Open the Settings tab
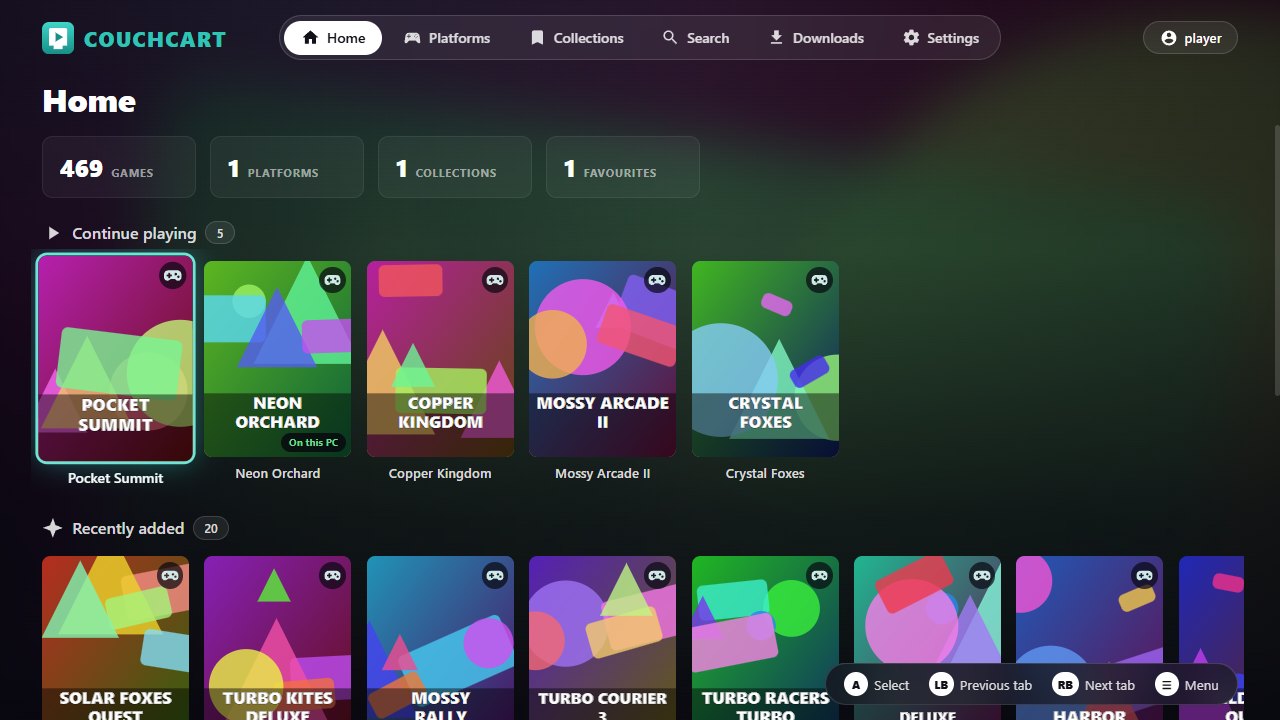The image size is (1280, 720). (x=941, y=38)
